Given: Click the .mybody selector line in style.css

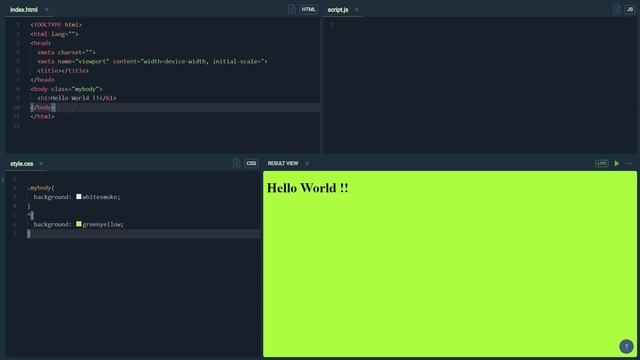Looking at the screenshot, I should pos(41,188).
